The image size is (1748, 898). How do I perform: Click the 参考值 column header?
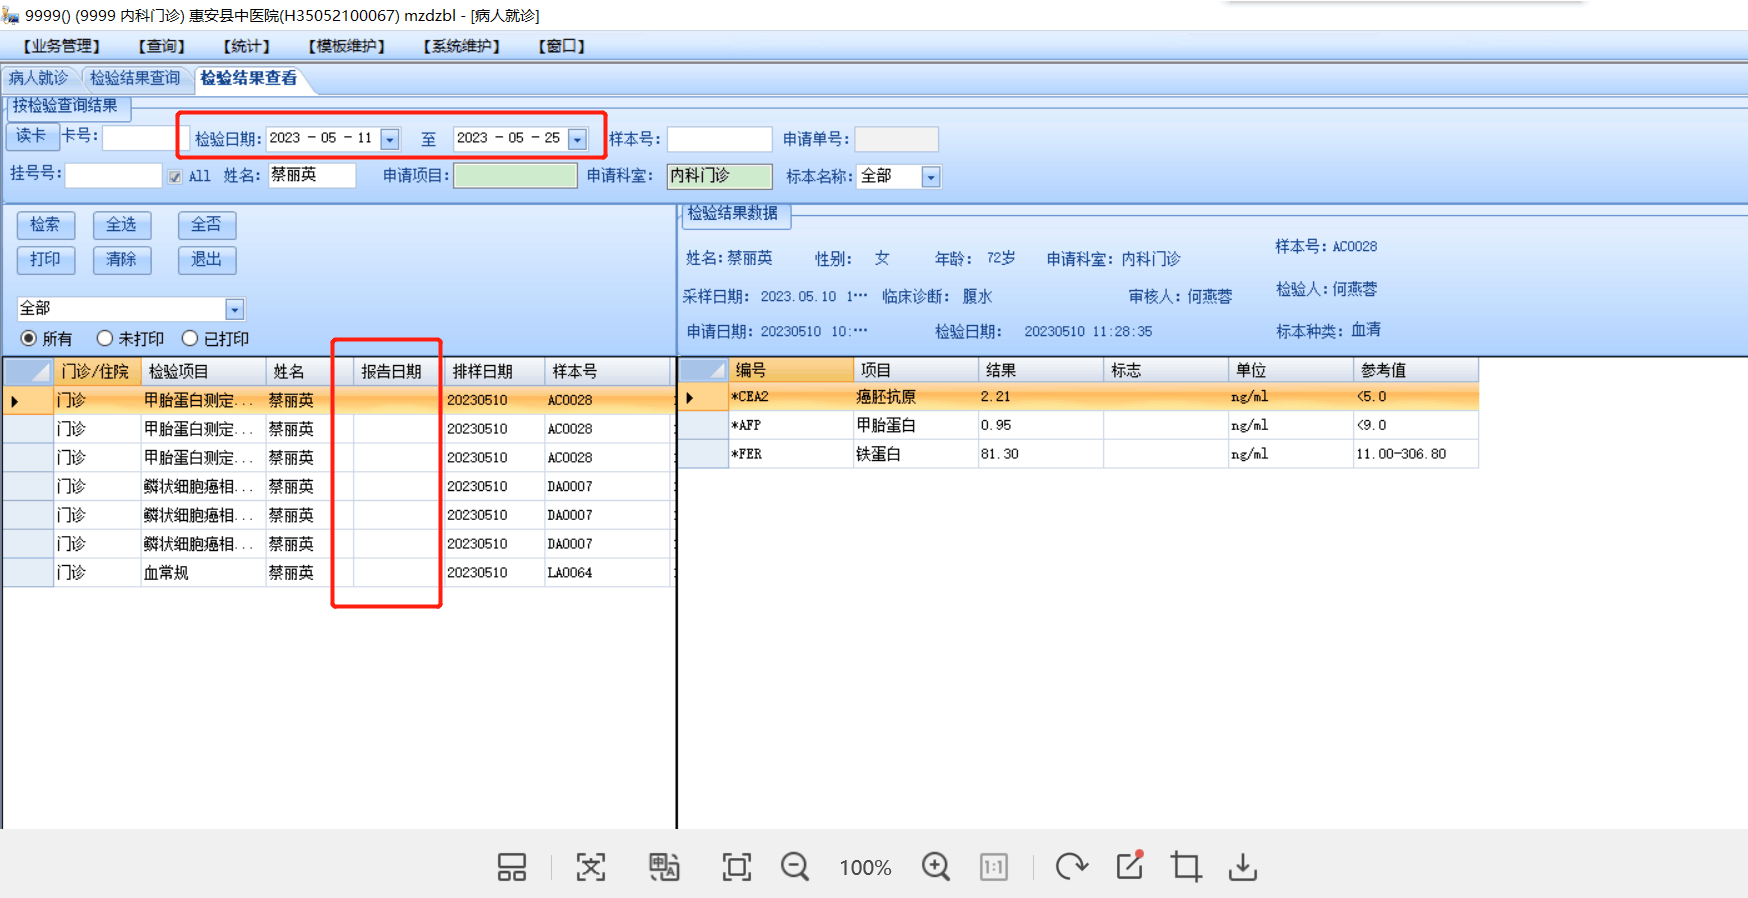click(x=1415, y=370)
